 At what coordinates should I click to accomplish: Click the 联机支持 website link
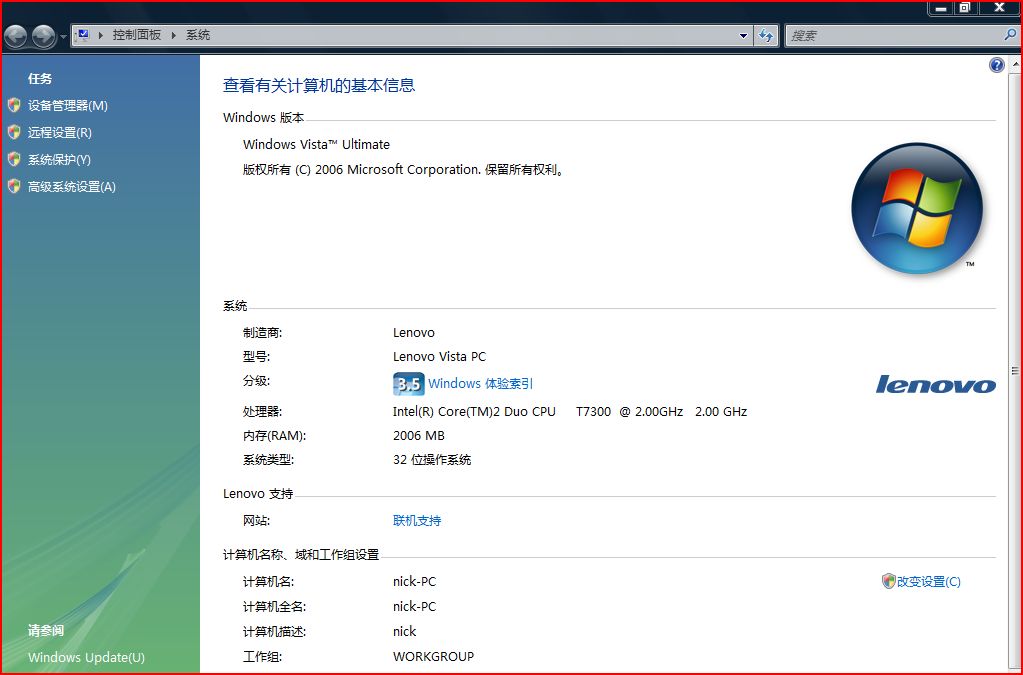click(x=417, y=521)
